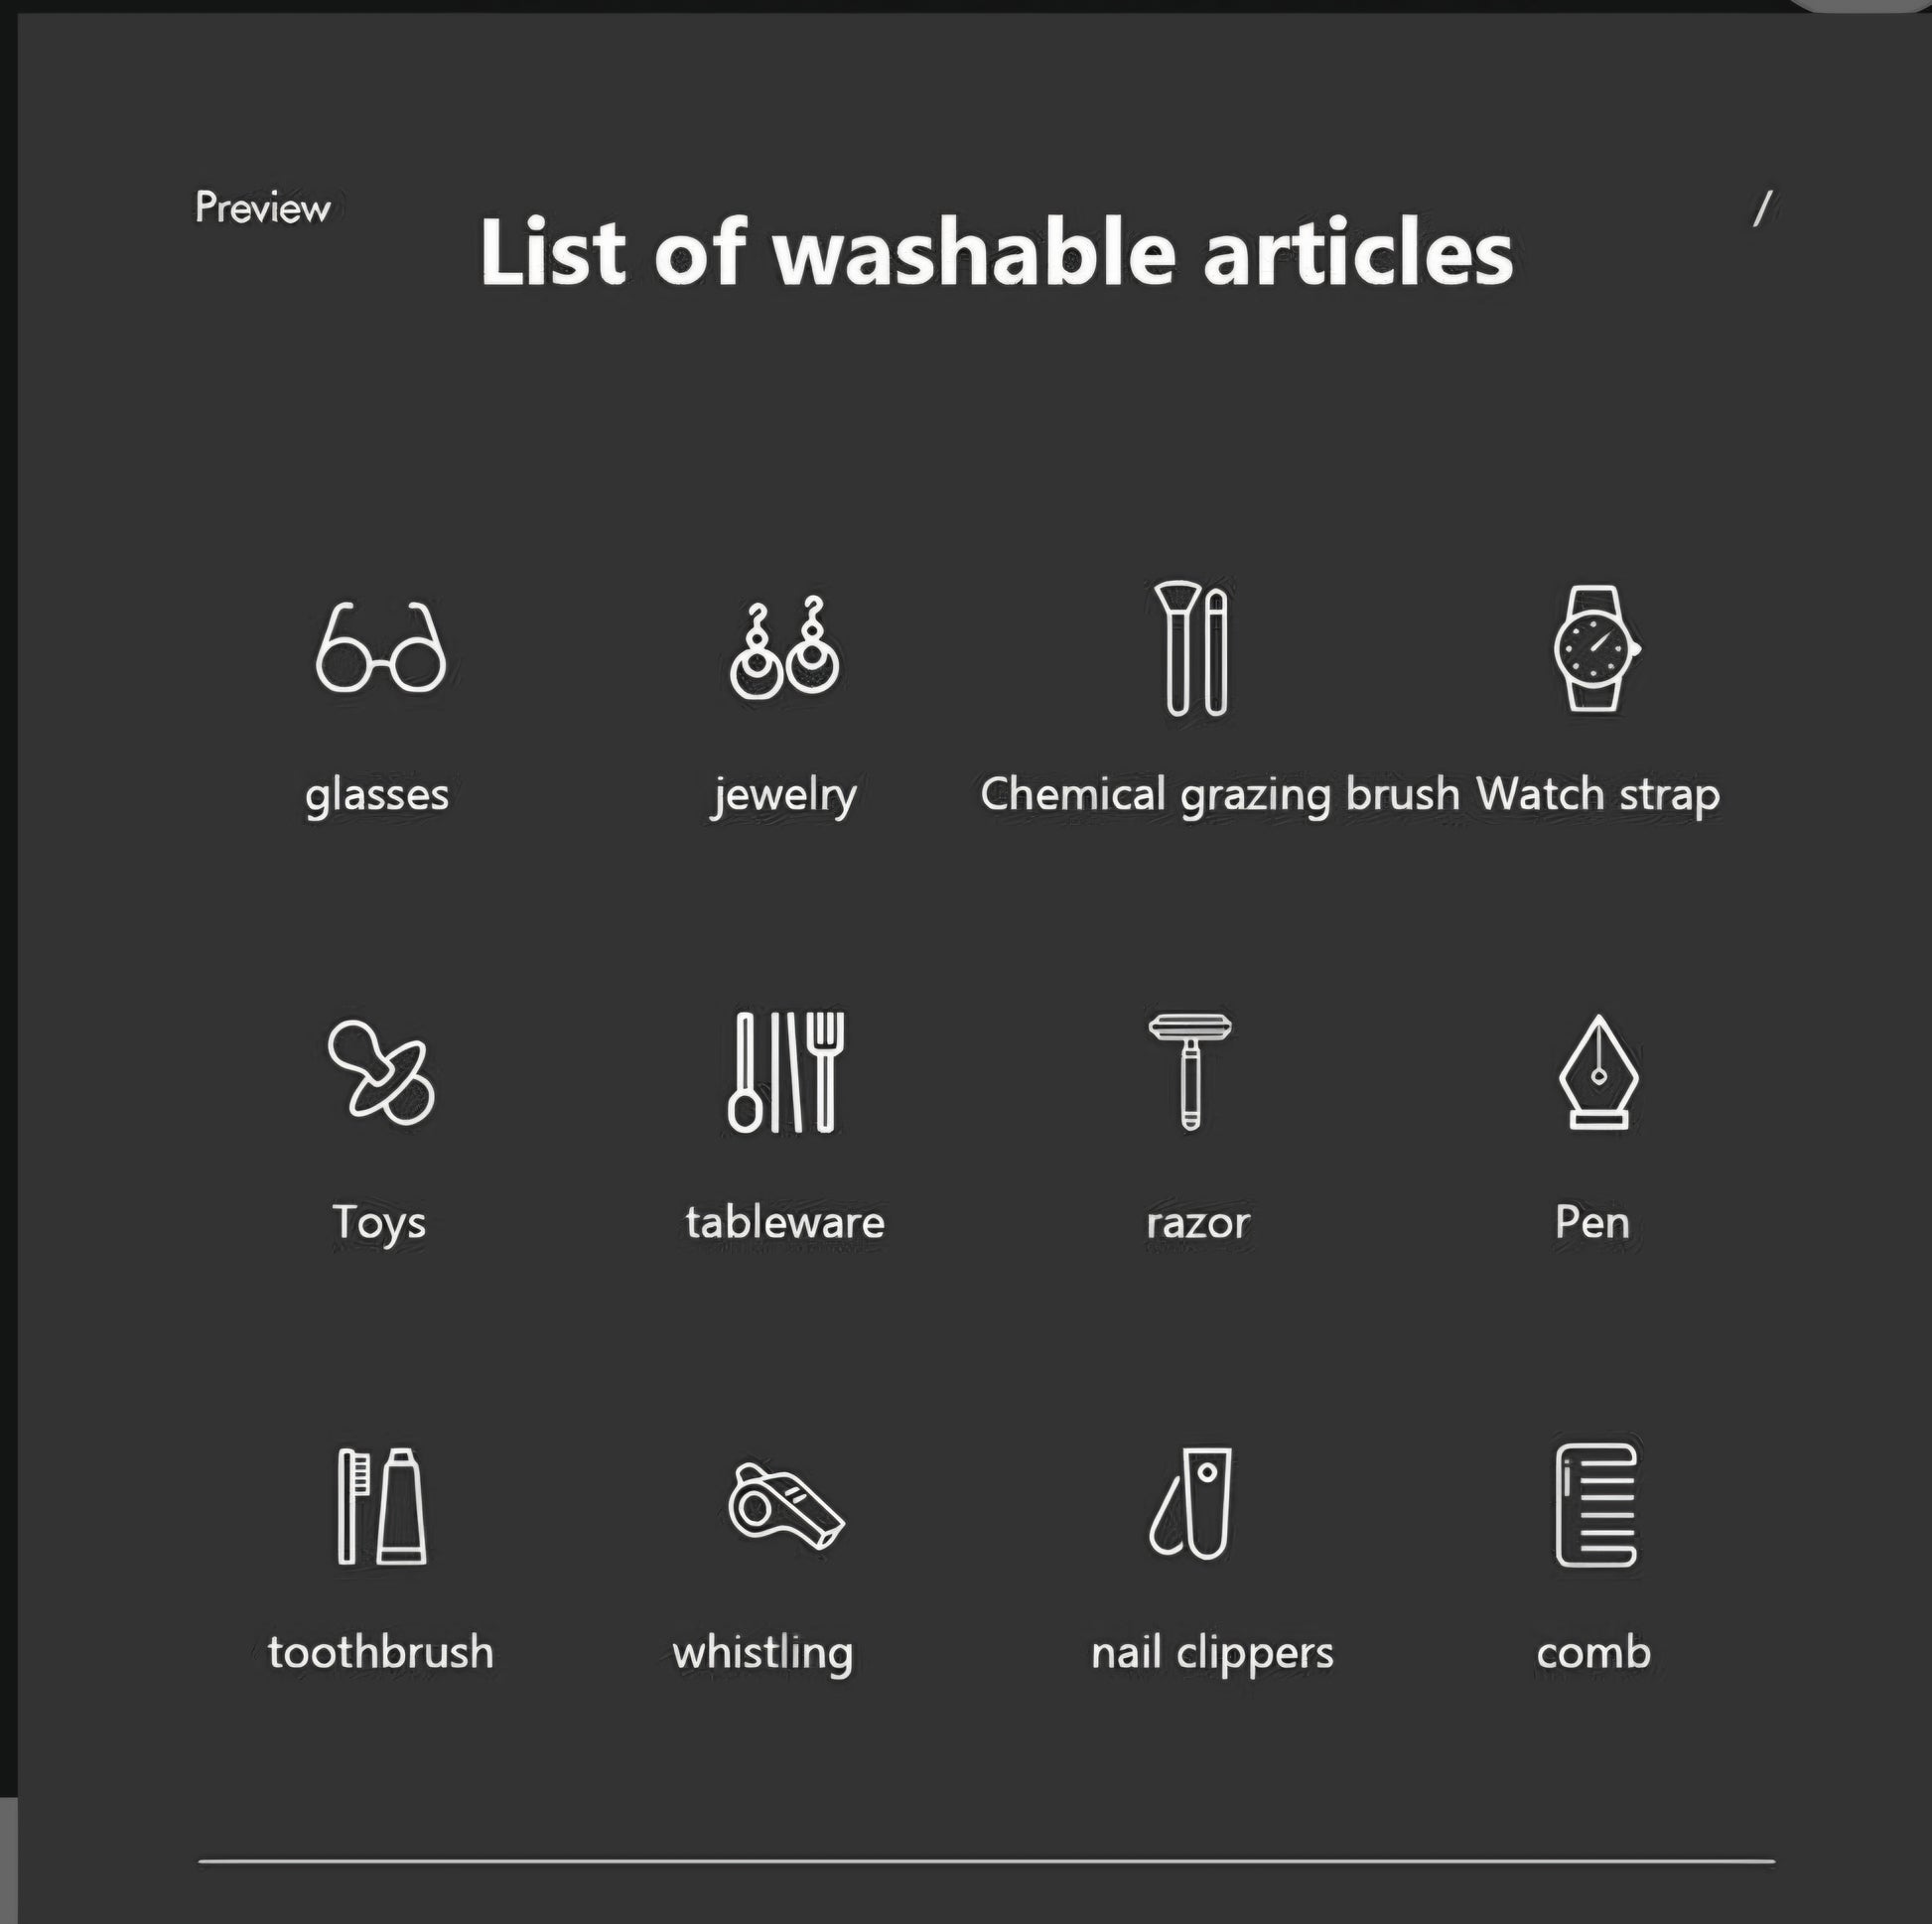Select the whistle icon

(785, 1505)
